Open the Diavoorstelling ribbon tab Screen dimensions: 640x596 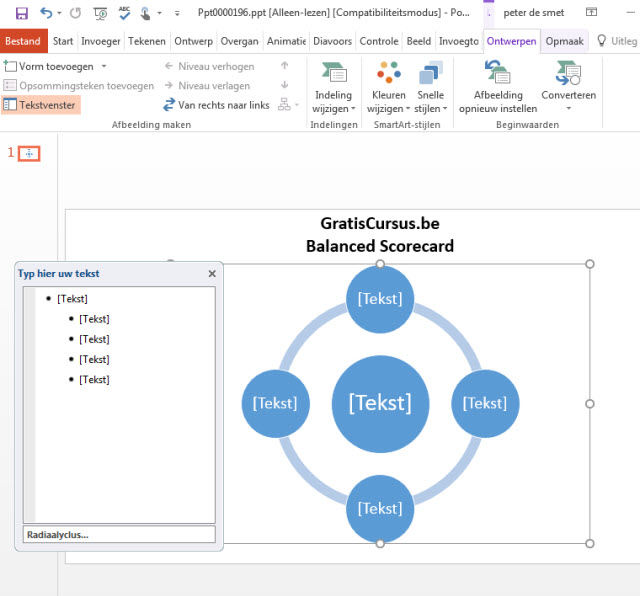[x=332, y=41]
